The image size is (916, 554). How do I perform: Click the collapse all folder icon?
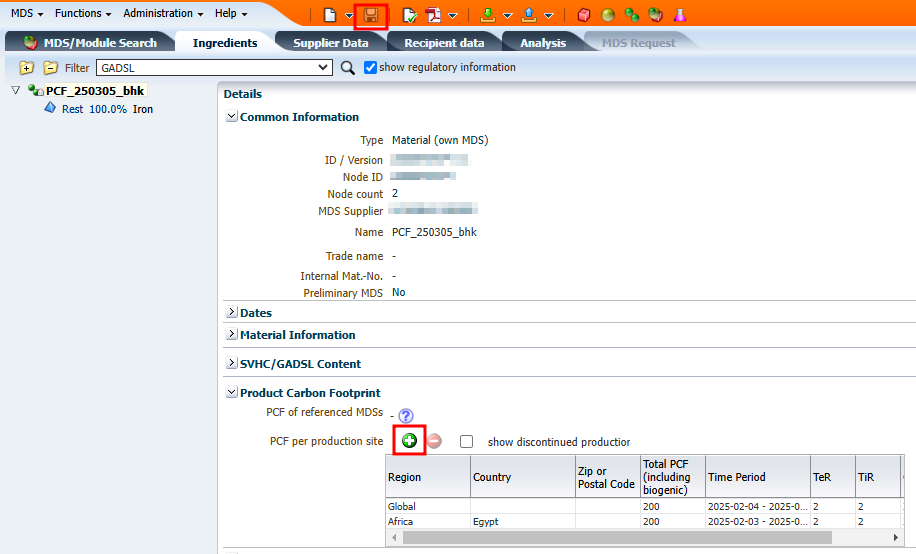coord(51,68)
